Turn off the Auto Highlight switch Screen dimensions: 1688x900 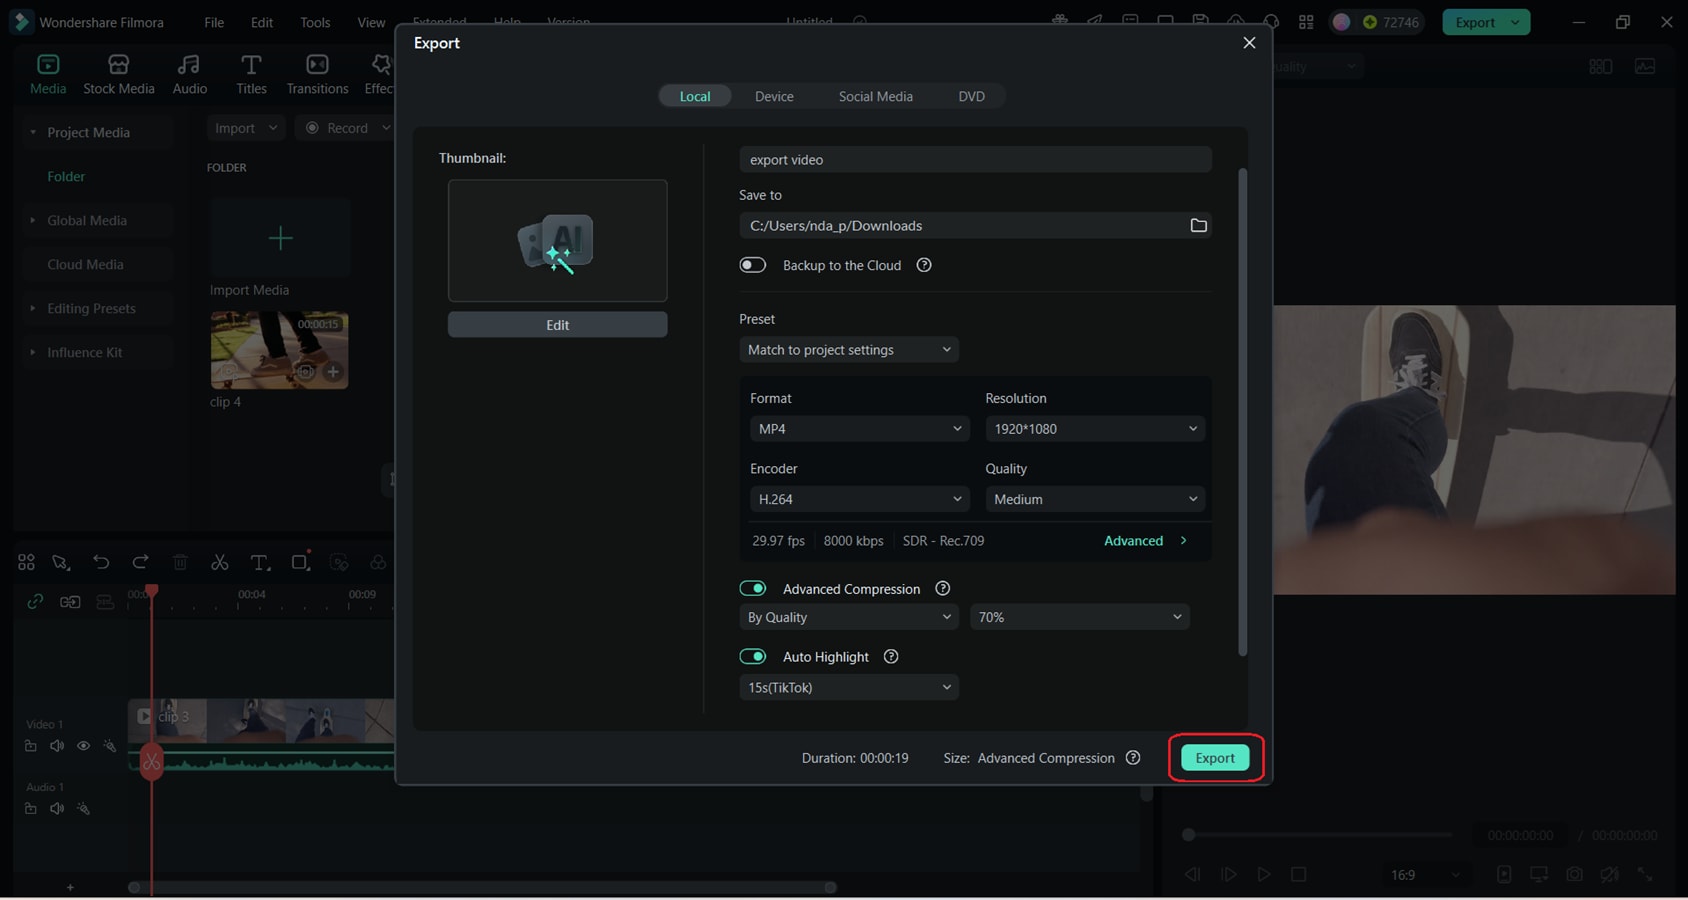[x=752, y=656]
